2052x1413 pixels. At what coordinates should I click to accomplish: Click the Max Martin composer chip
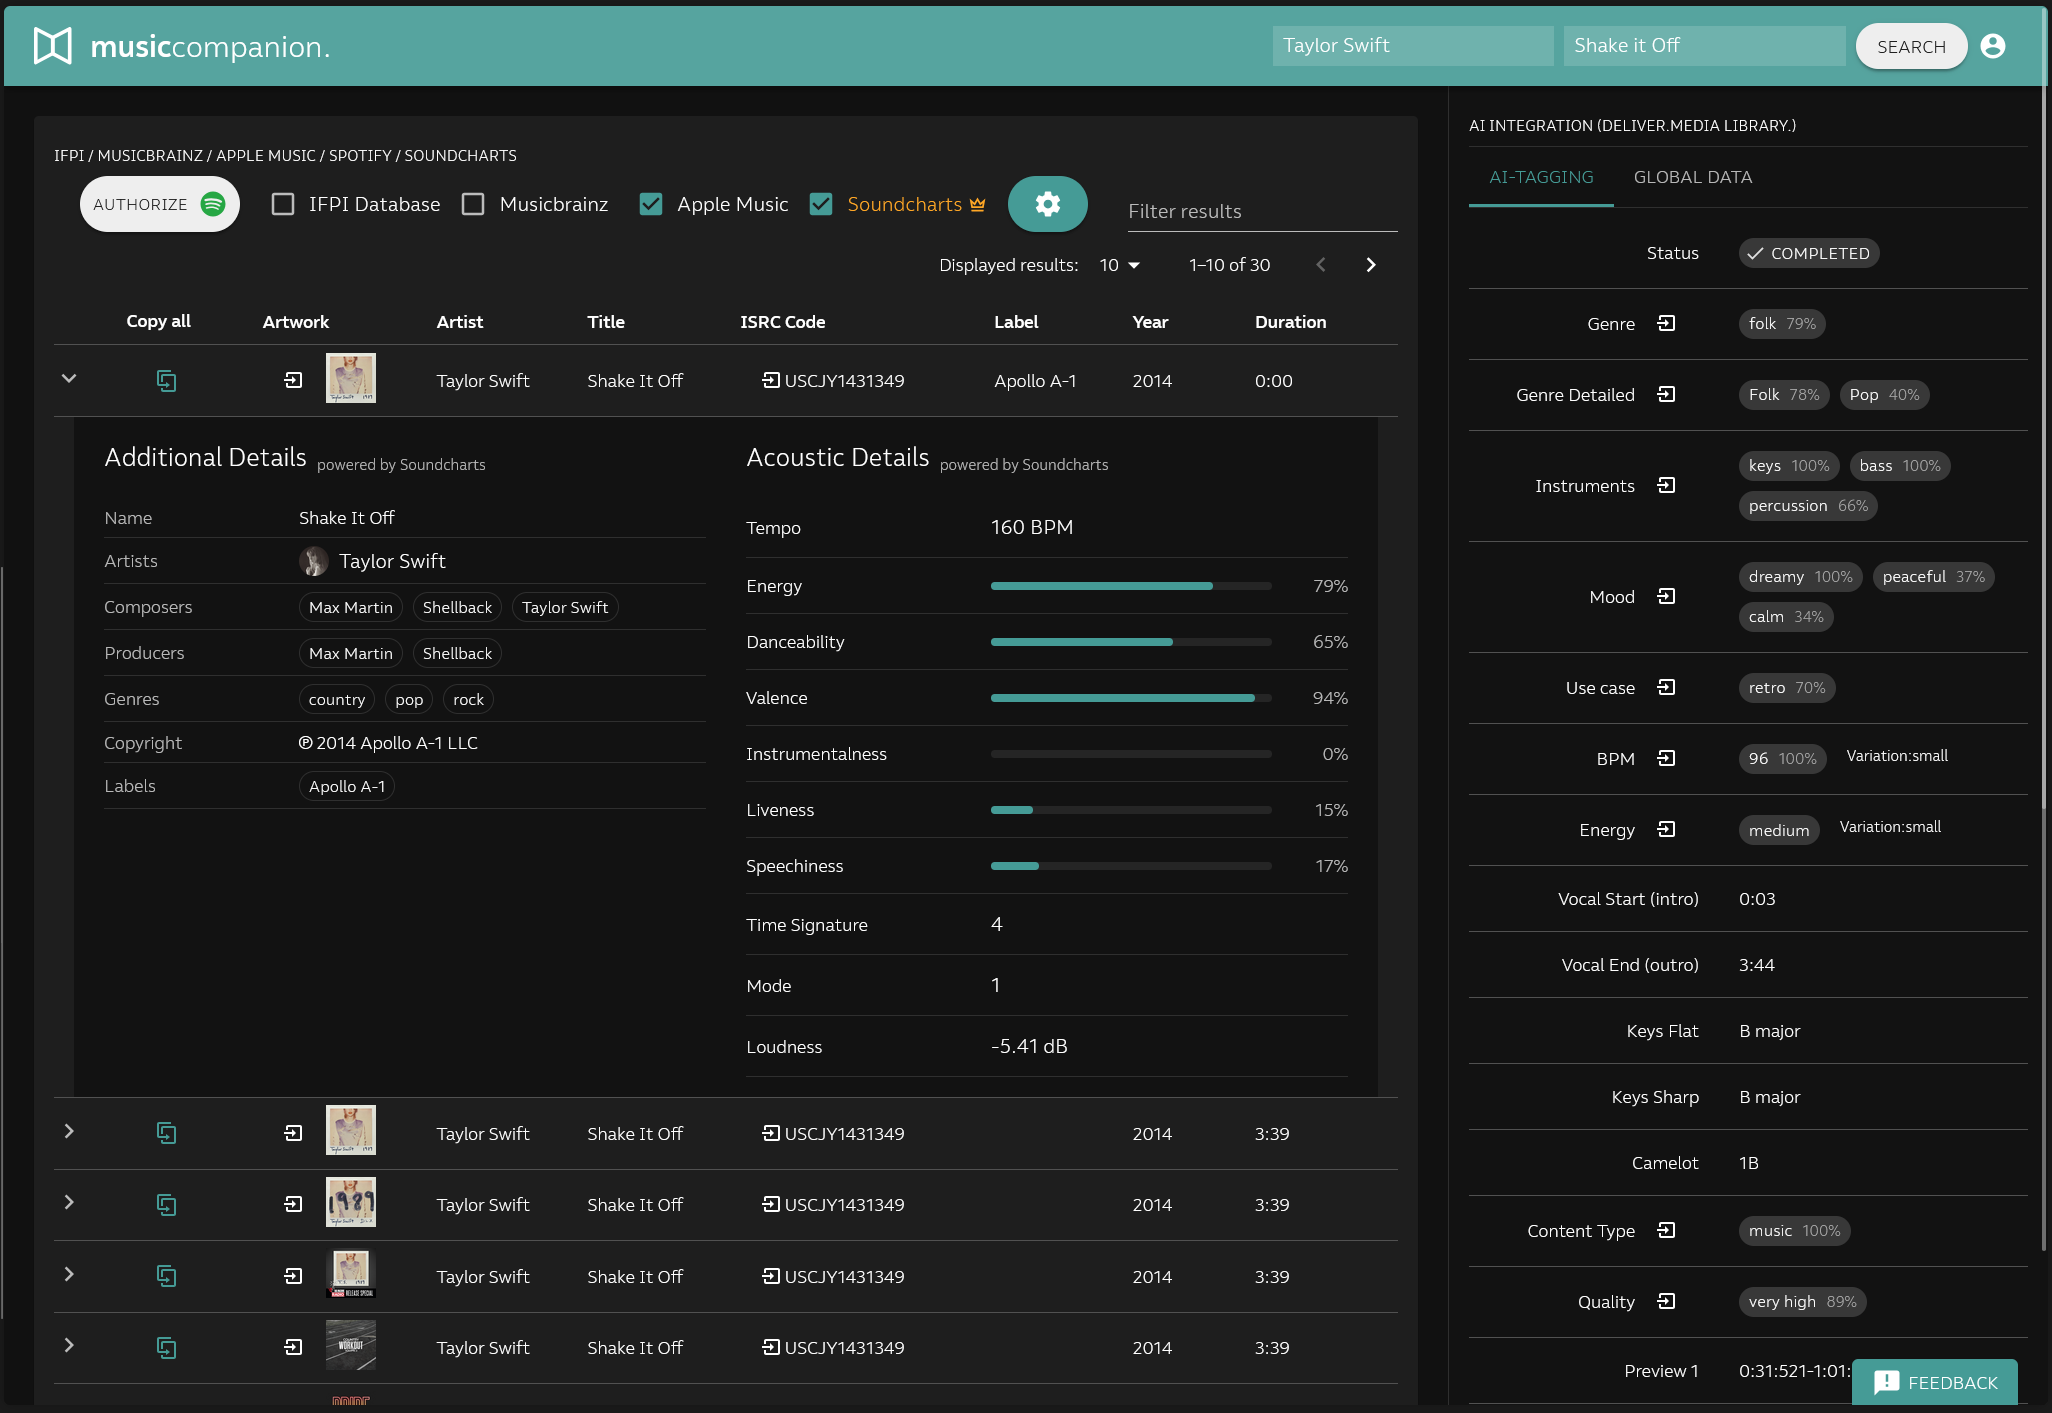click(x=350, y=607)
